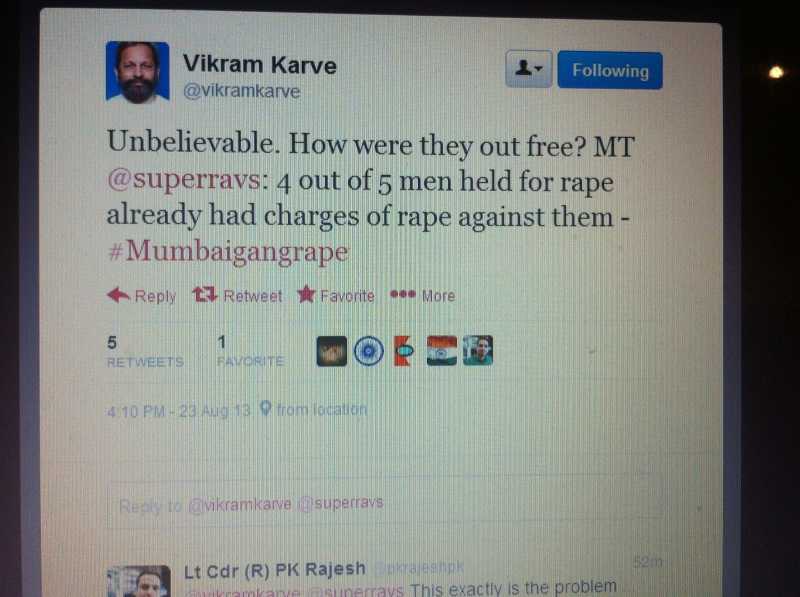Open the @vikramkarve handle link

pos(241,91)
